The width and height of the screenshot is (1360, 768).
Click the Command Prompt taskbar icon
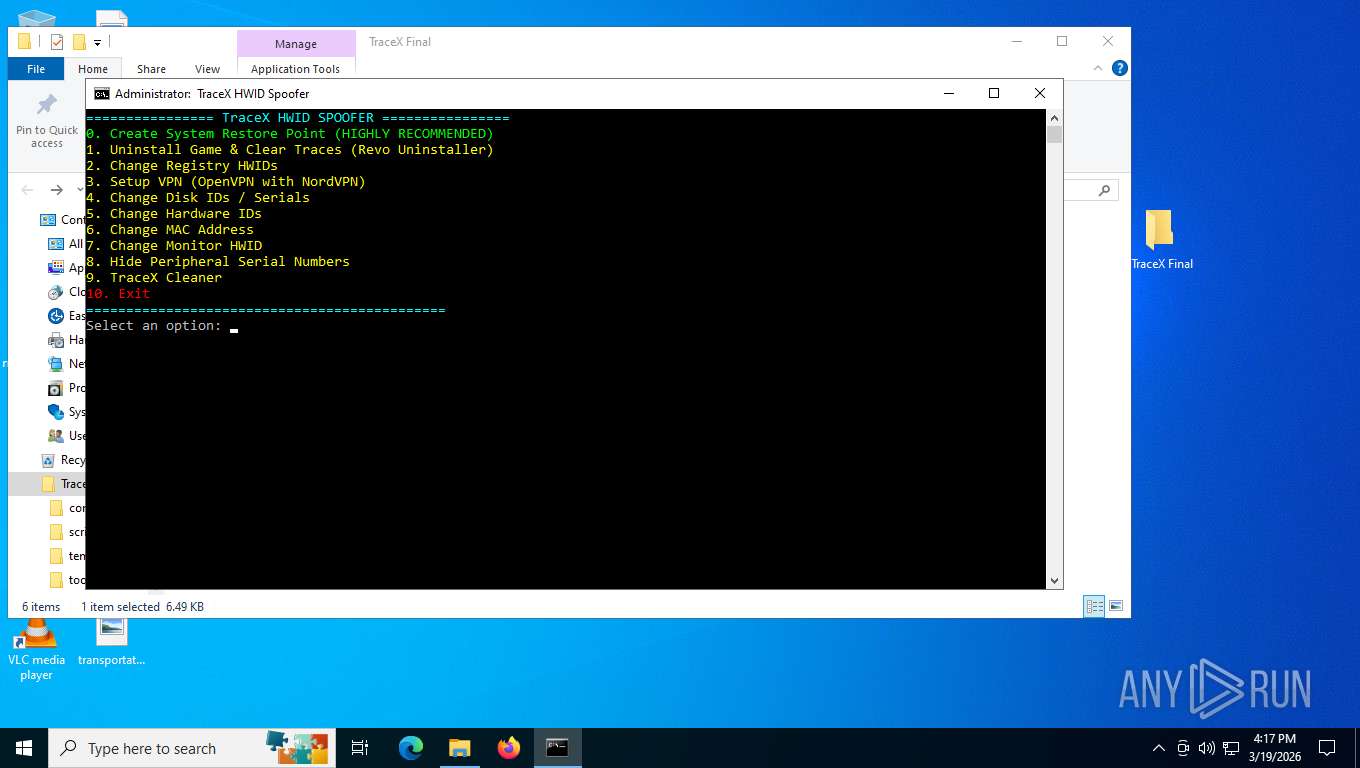tap(557, 748)
